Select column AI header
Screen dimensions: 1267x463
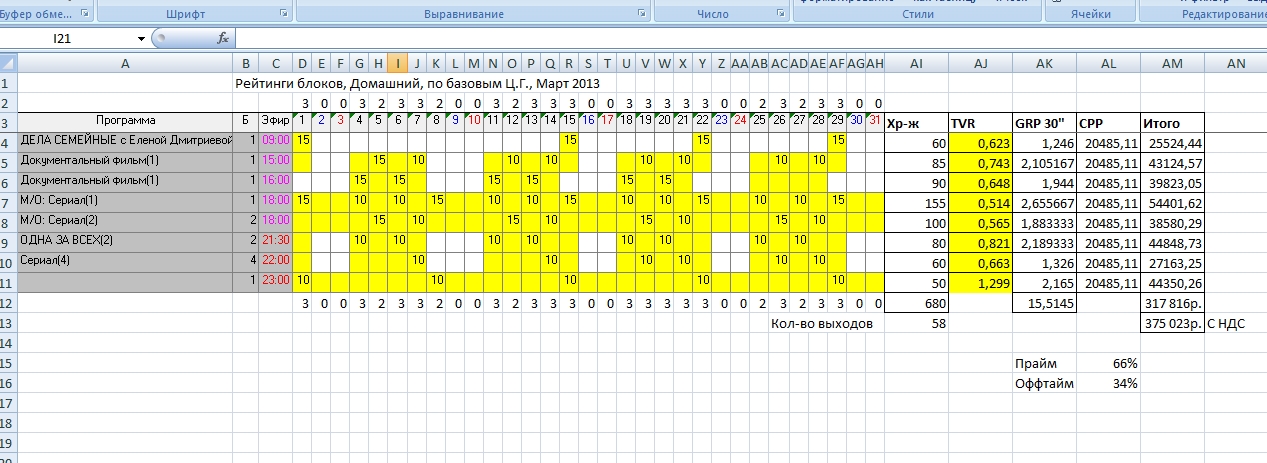(916, 64)
